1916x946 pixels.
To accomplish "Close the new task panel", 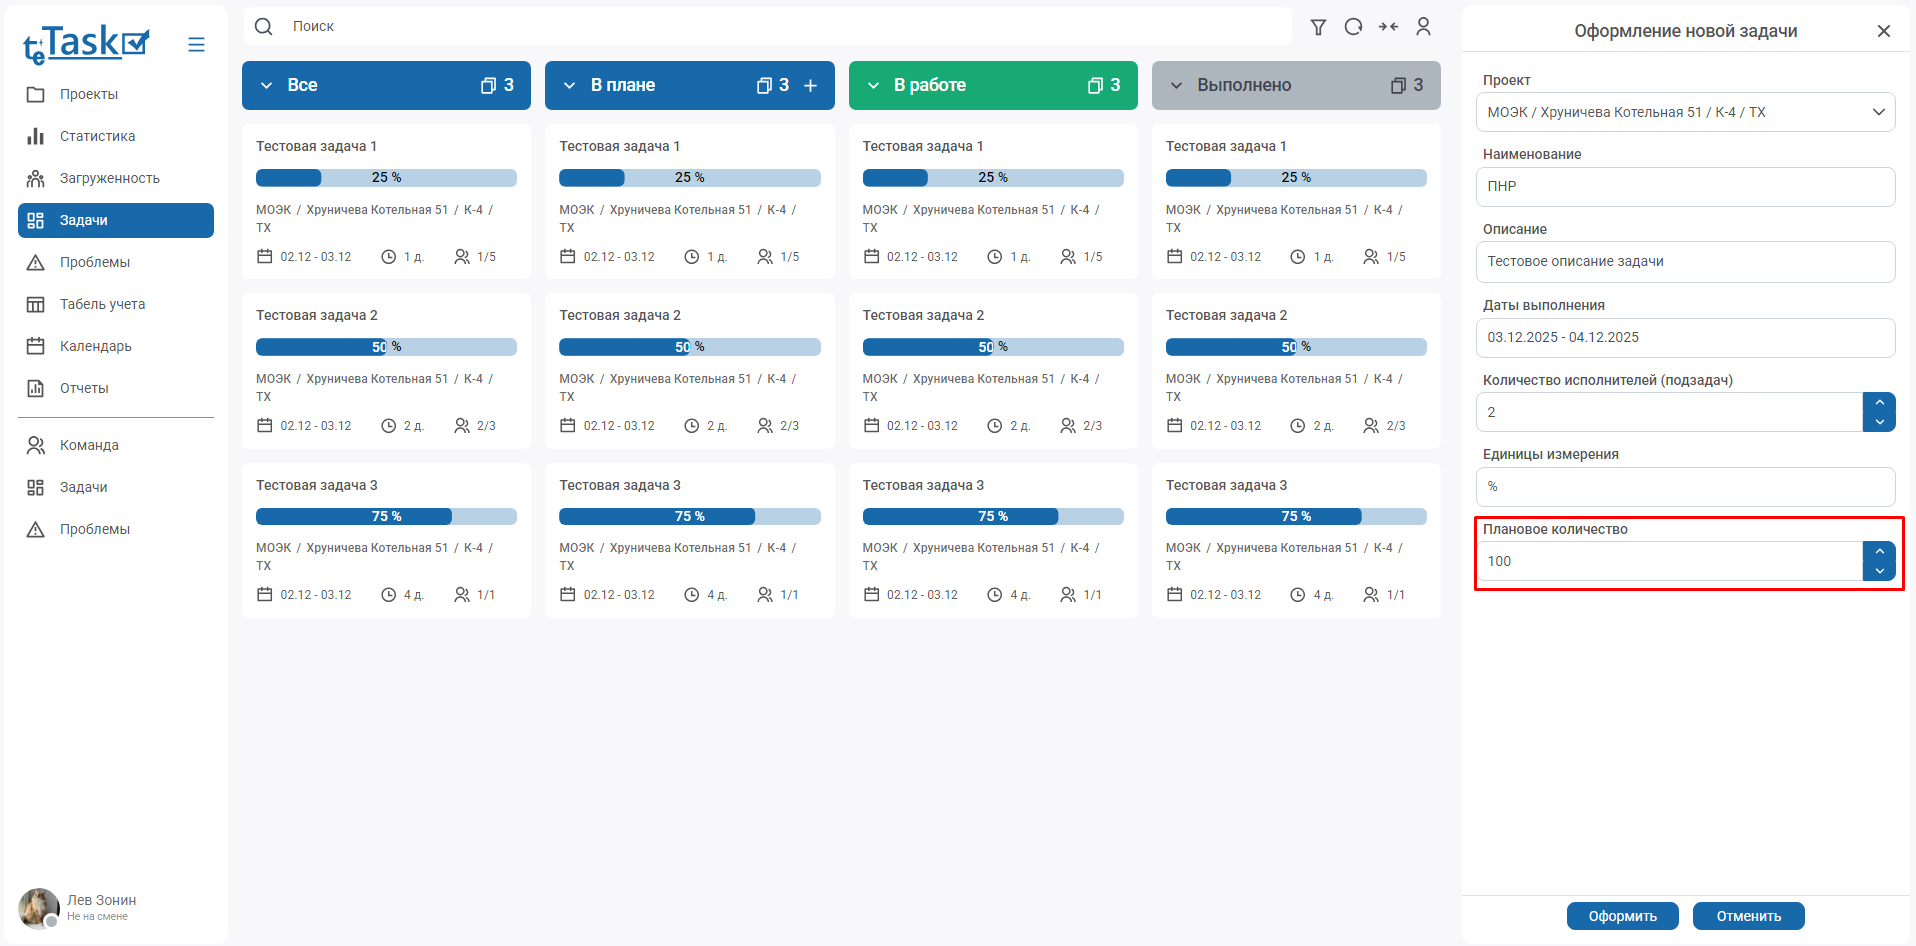I will [x=1883, y=31].
